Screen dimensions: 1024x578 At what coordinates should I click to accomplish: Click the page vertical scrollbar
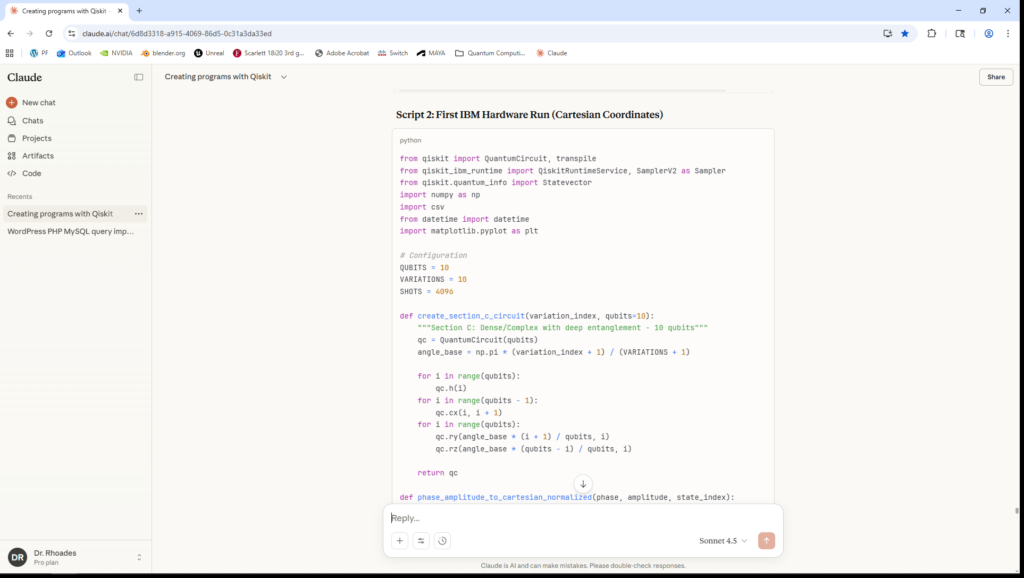click(1017, 510)
